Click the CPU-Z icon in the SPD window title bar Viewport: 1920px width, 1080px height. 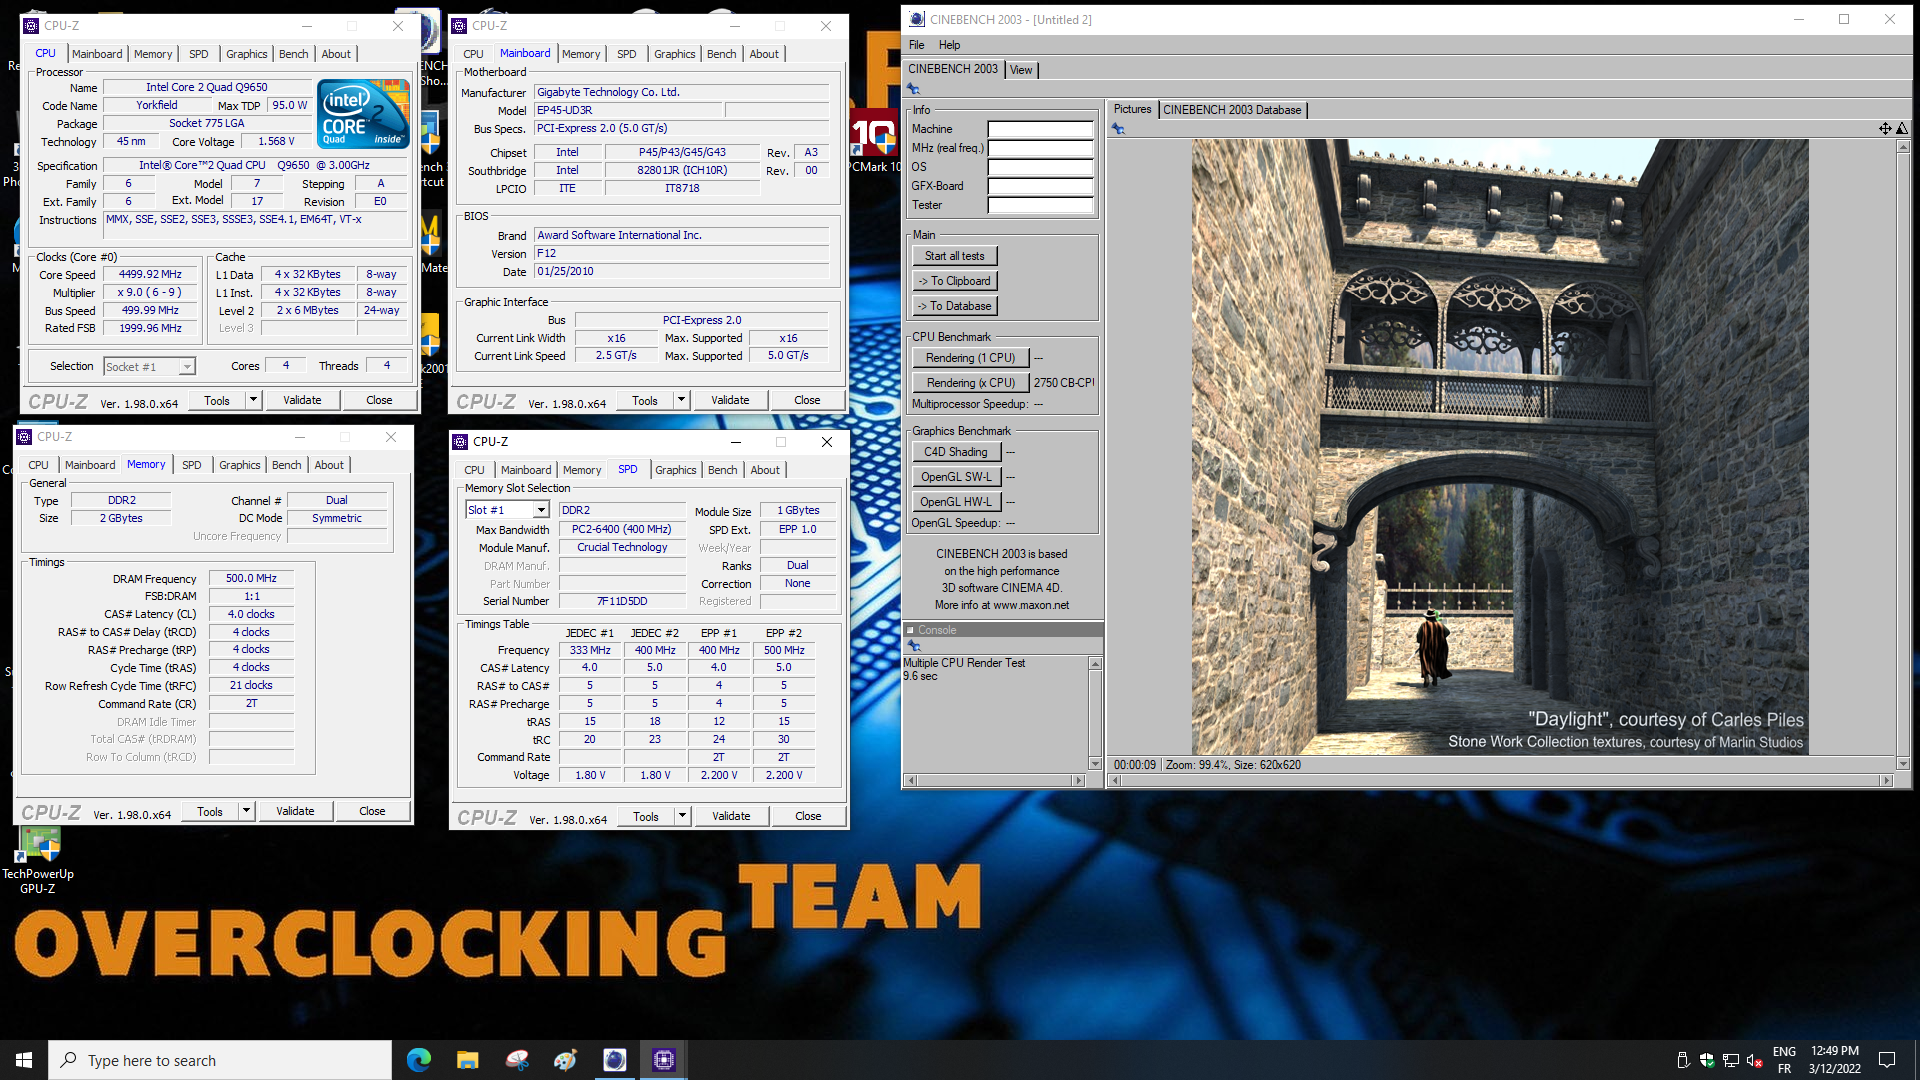pyautogui.click(x=460, y=442)
